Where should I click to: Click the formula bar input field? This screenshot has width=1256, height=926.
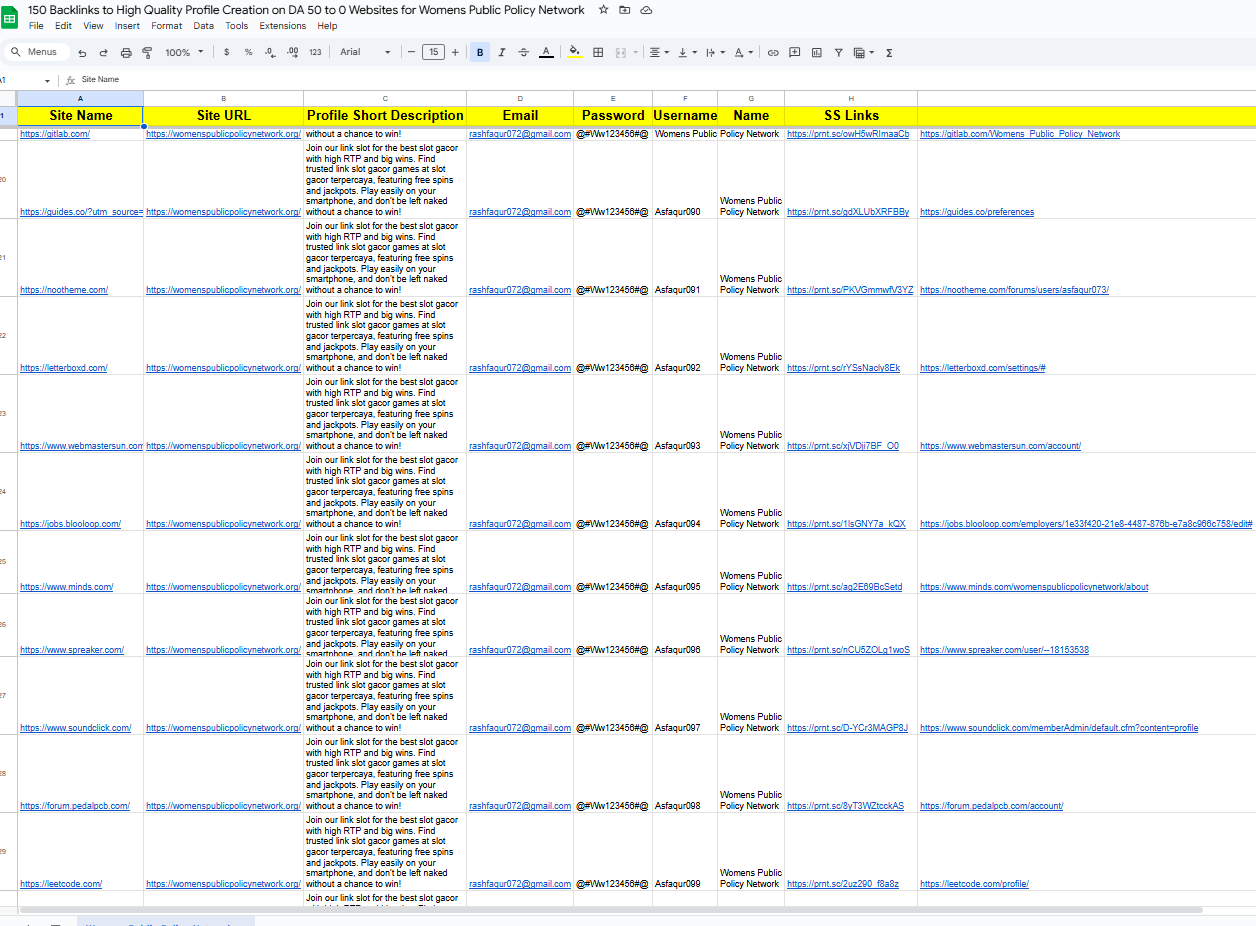300,79
